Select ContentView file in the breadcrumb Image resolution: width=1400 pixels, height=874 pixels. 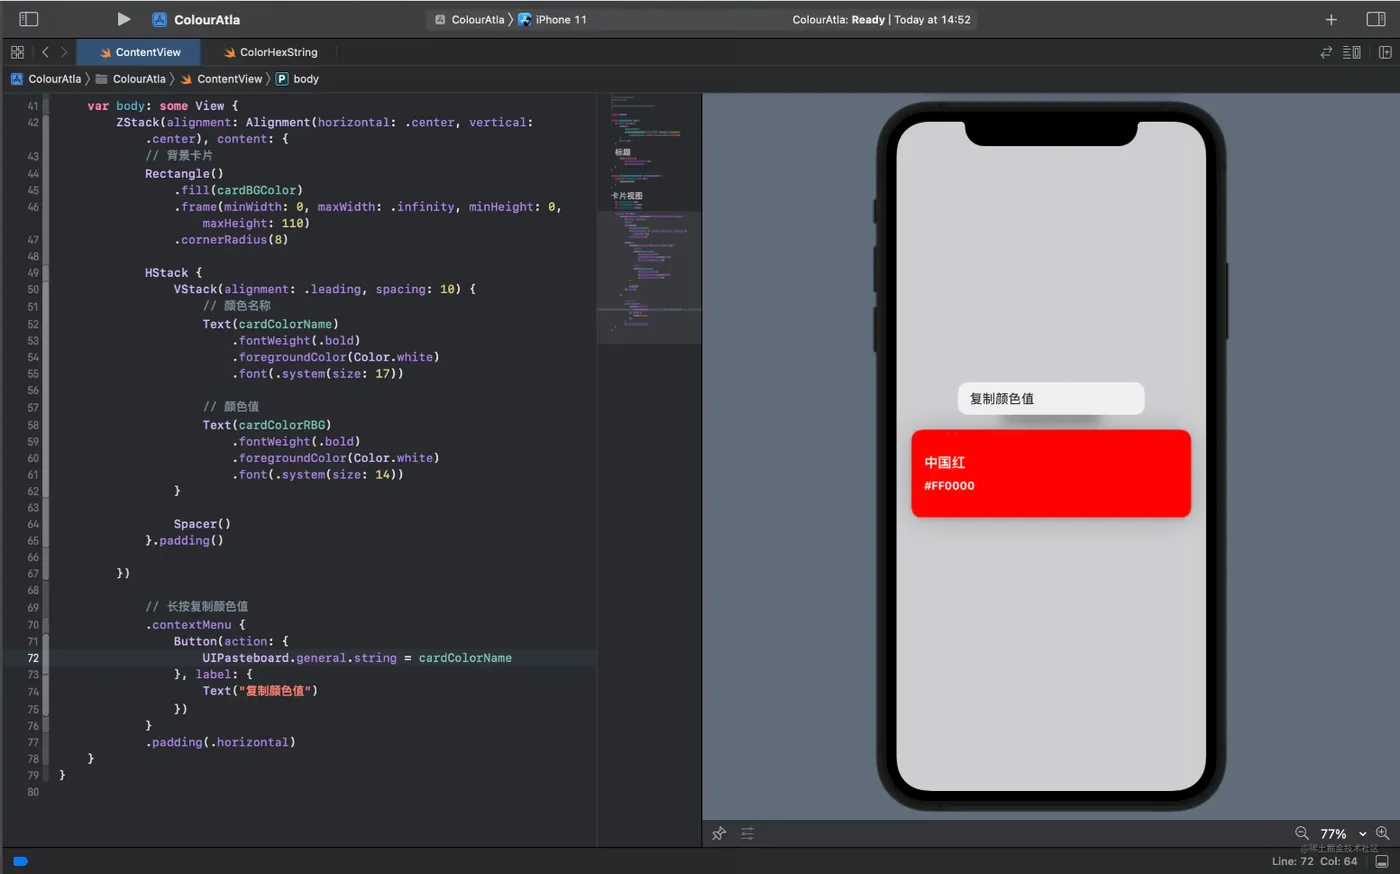point(221,79)
